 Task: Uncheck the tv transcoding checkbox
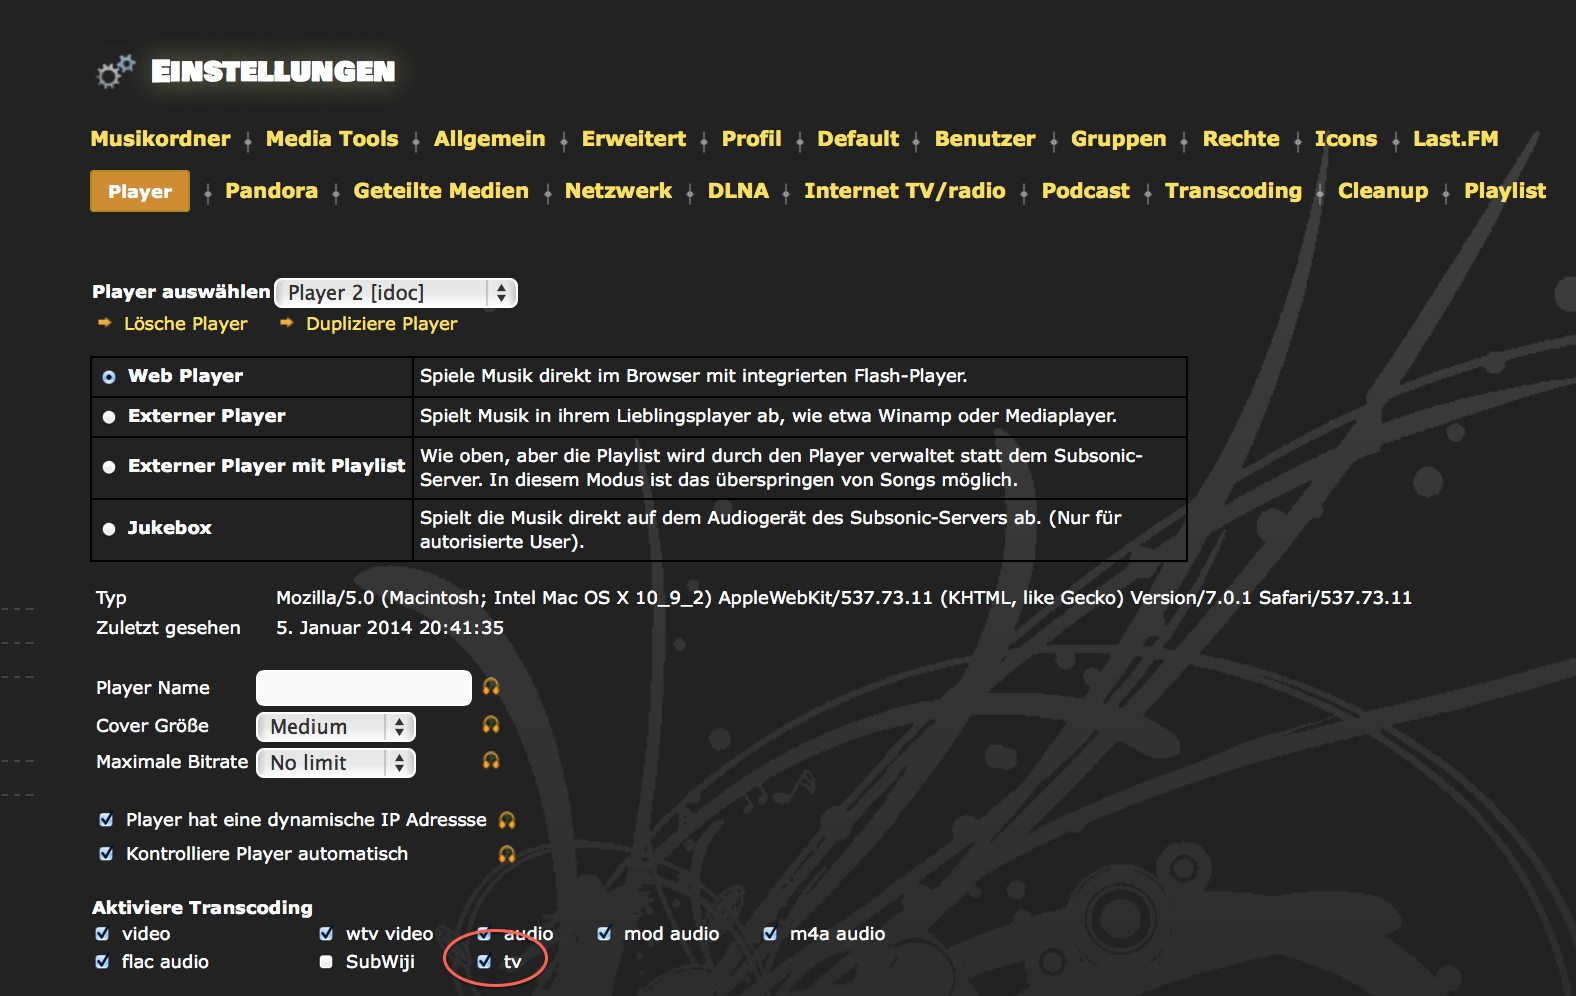[x=484, y=962]
